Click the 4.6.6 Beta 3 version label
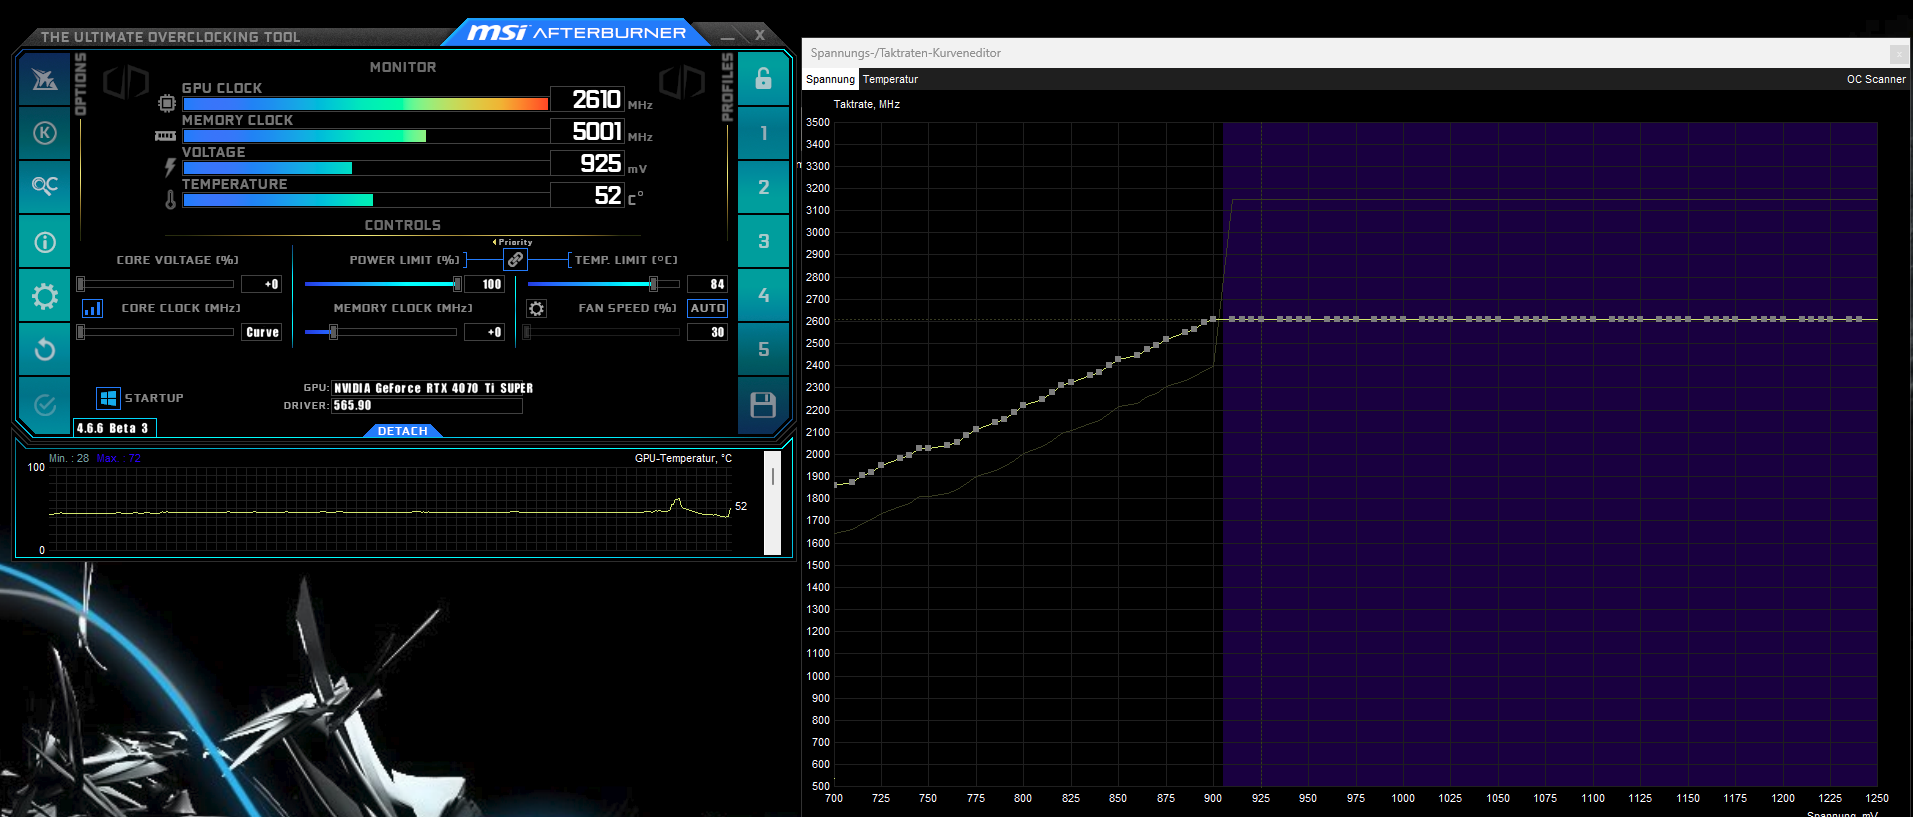 (113, 428)
